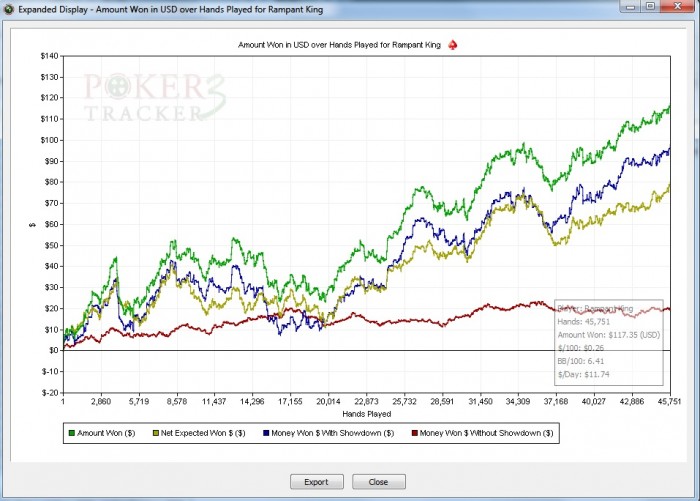Click the 2,860 x-axis tick label

(x=101, y=401)
